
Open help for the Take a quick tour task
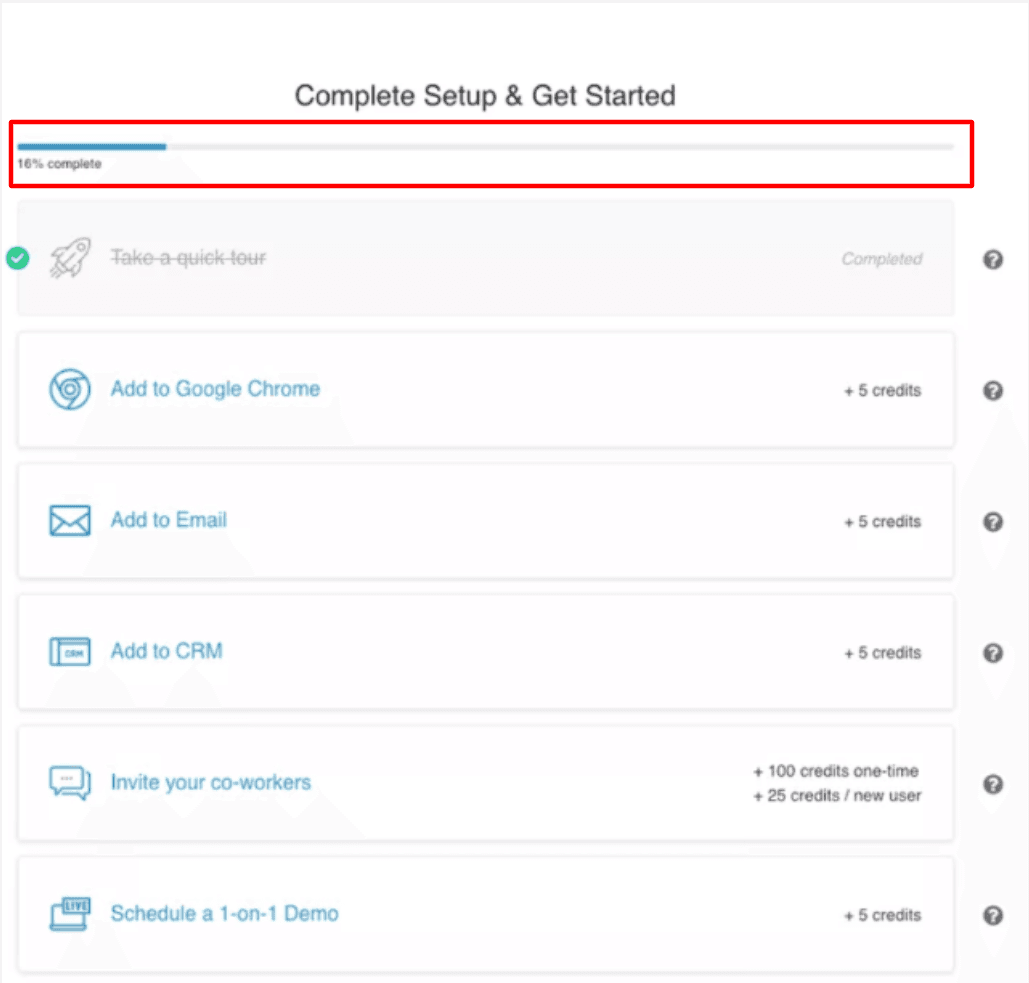coord(993,259)
